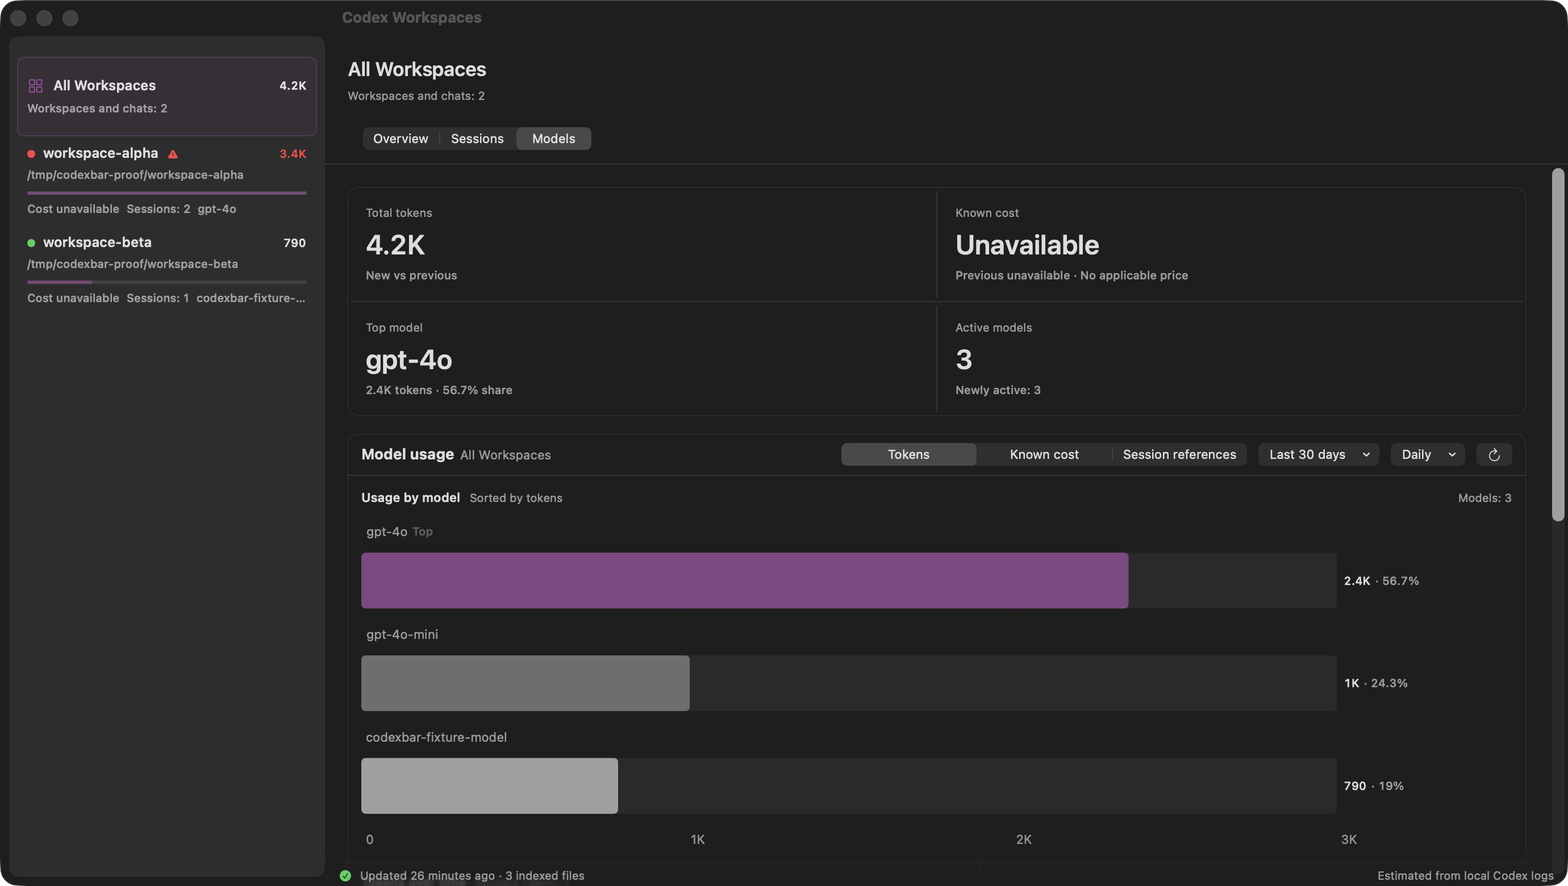Viewport: 1568px width, 886px height.
Task: Click the truncated 'codexbar-fixture-…' sidebar model name
Action: point(251,298)
